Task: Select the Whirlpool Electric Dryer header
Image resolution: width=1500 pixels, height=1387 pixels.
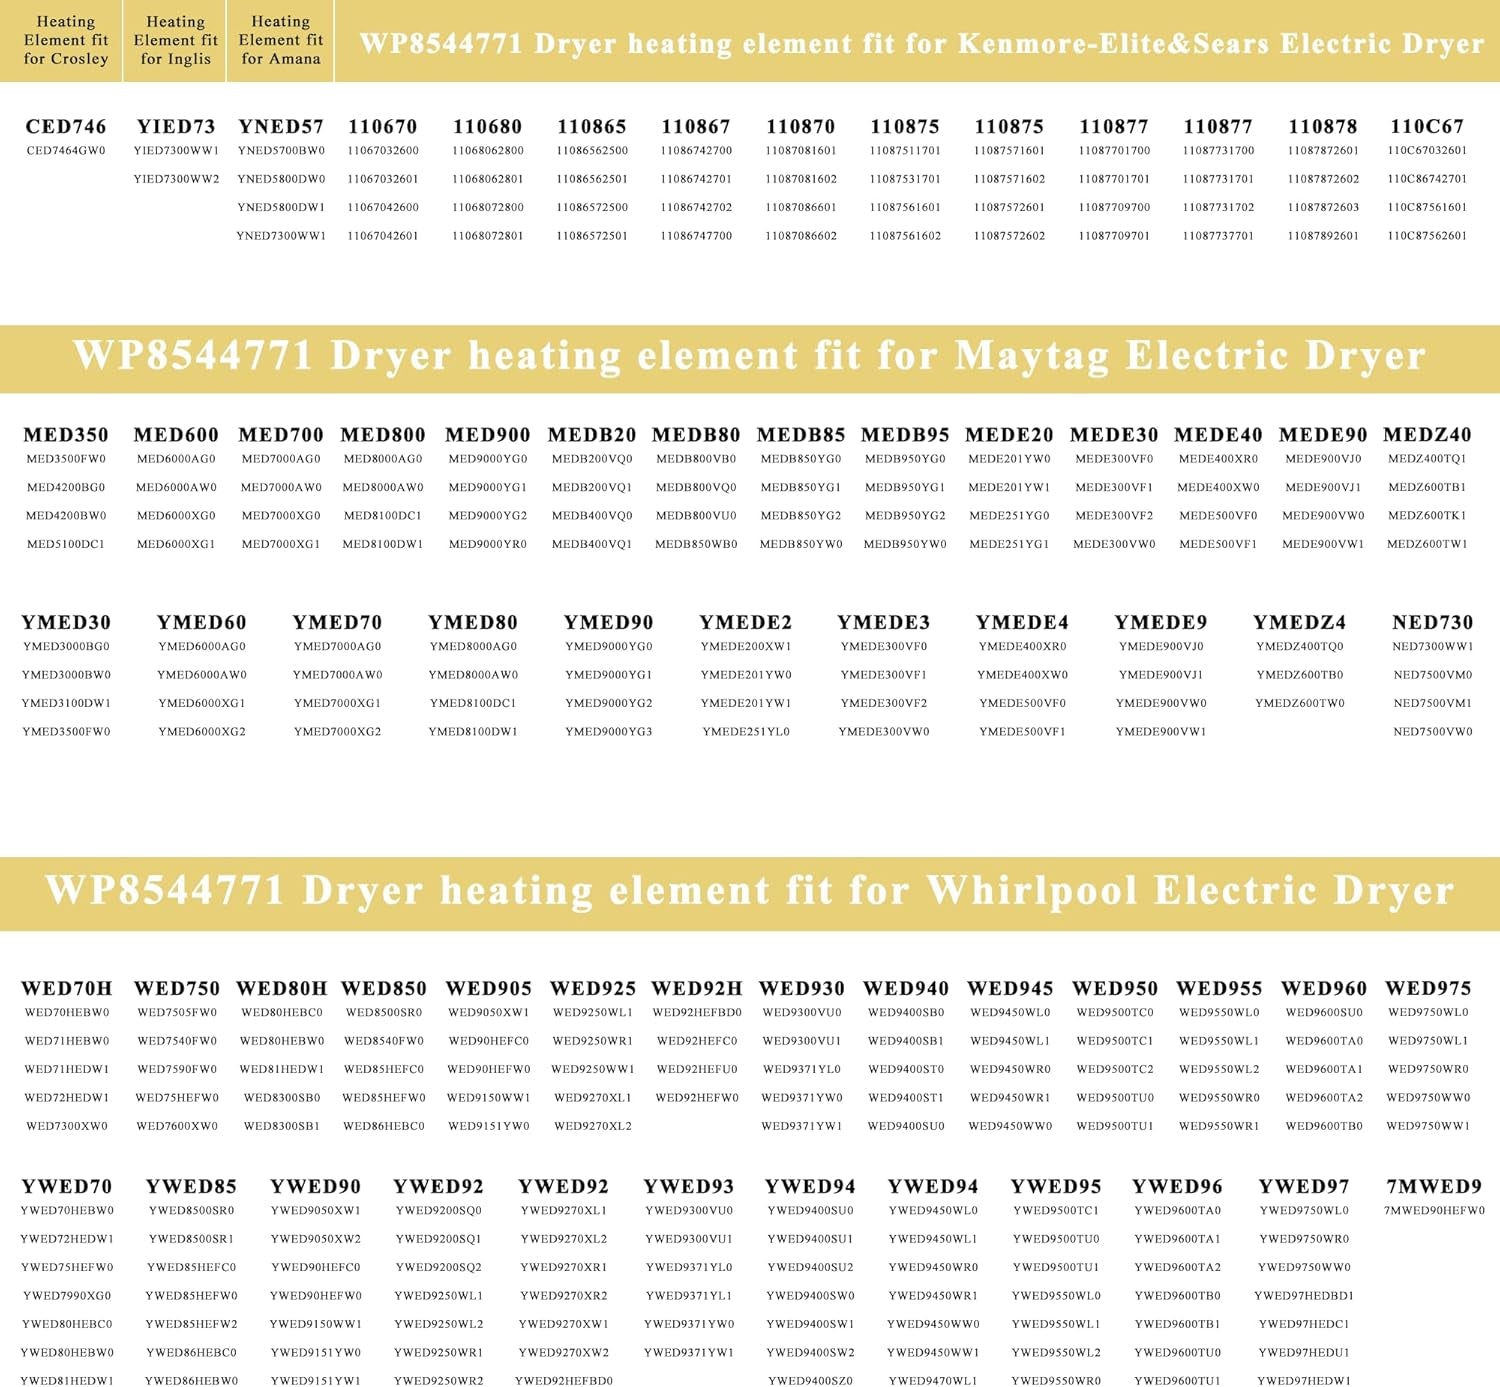Action: click(x=748, y=892)
